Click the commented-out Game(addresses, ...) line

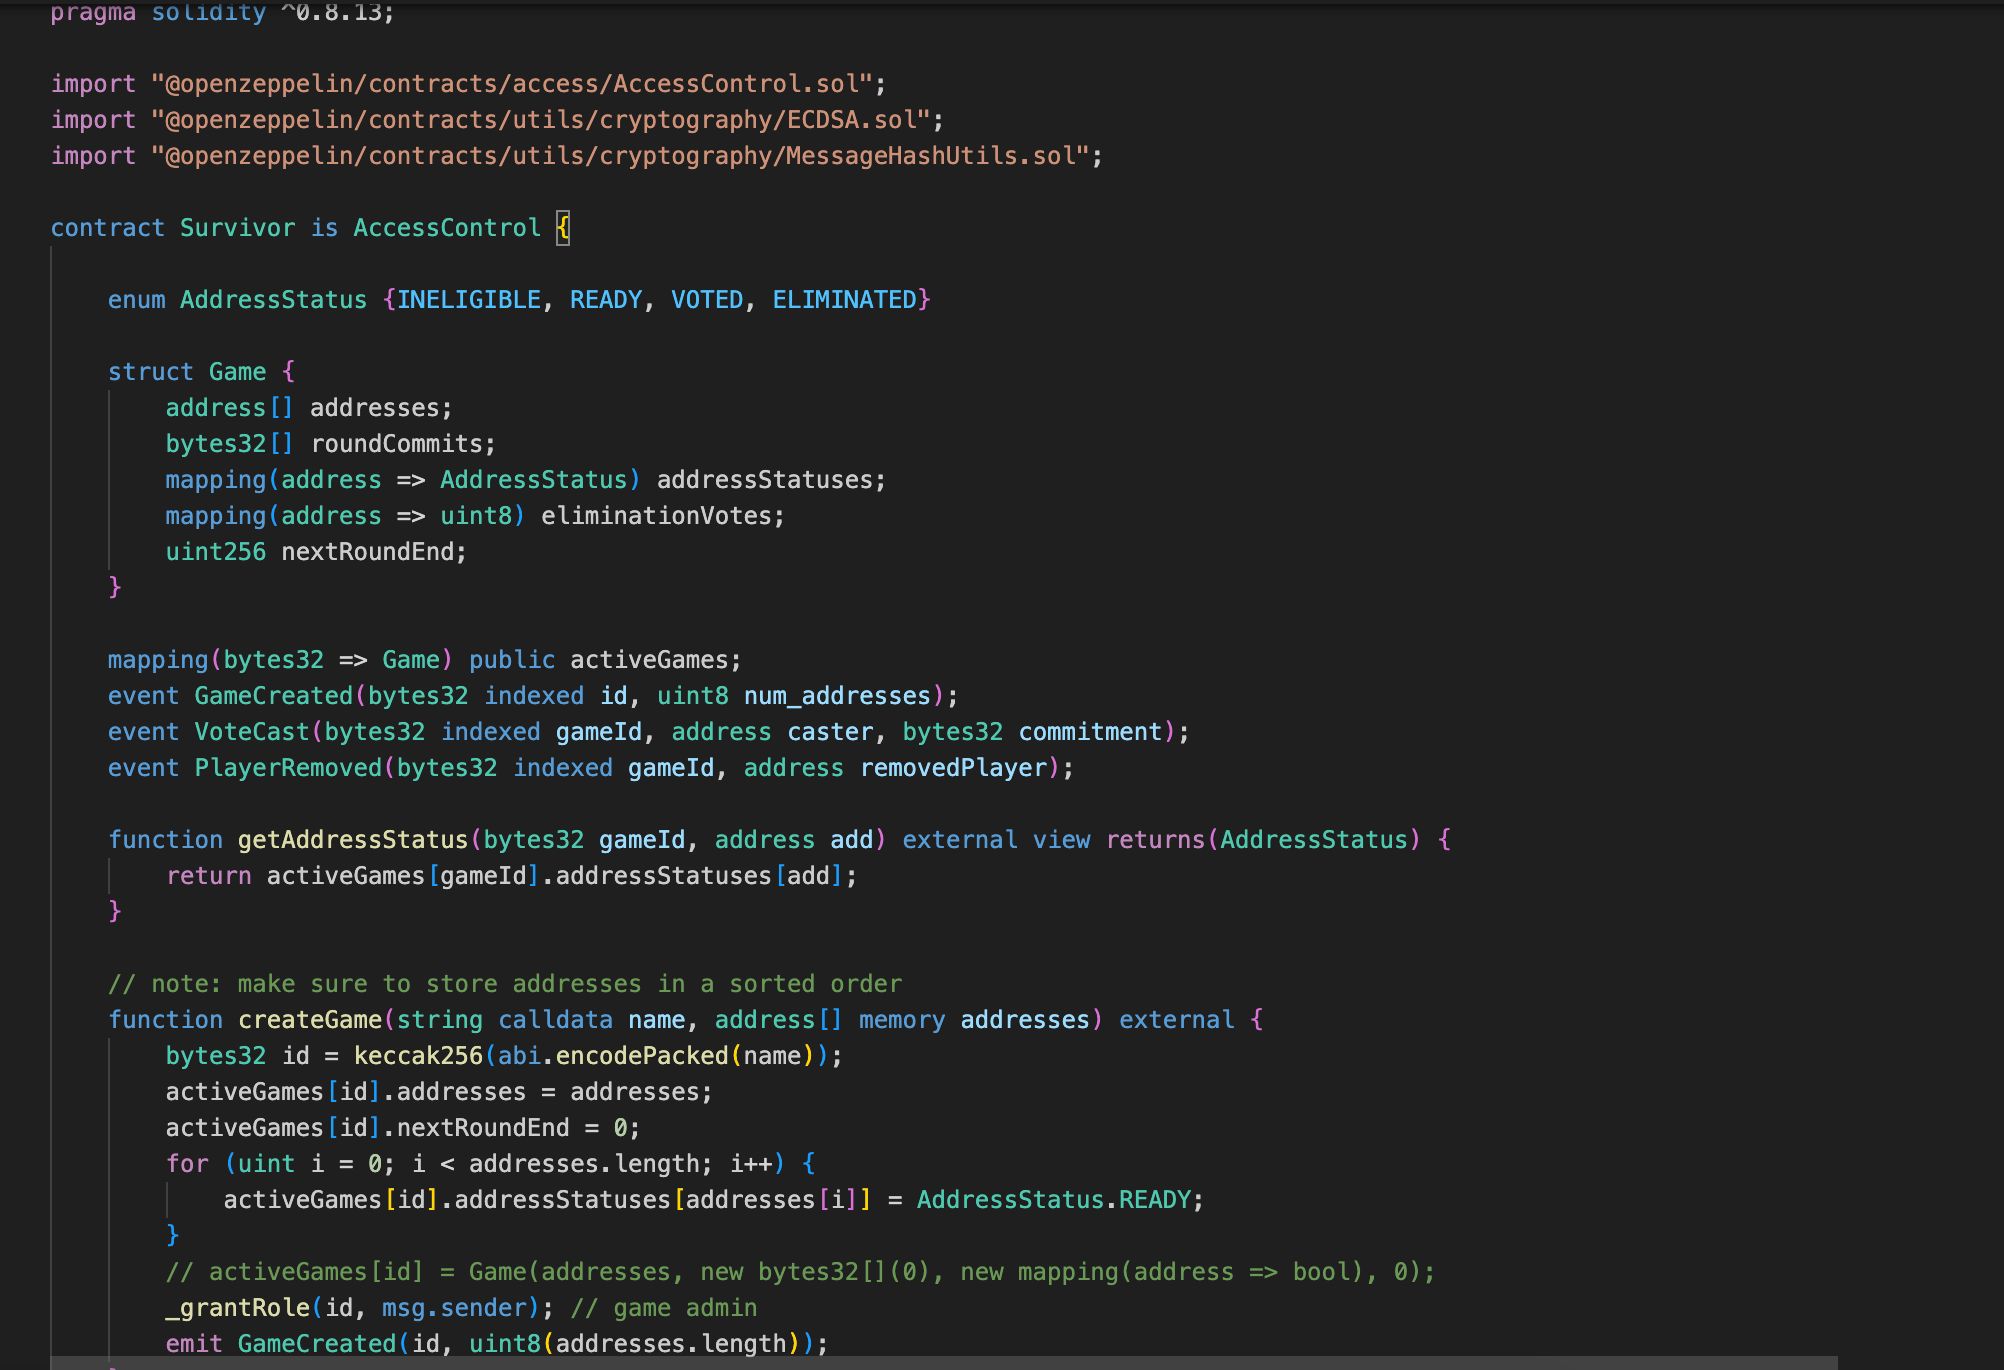pyautogui.click(x=800, y=1272)
